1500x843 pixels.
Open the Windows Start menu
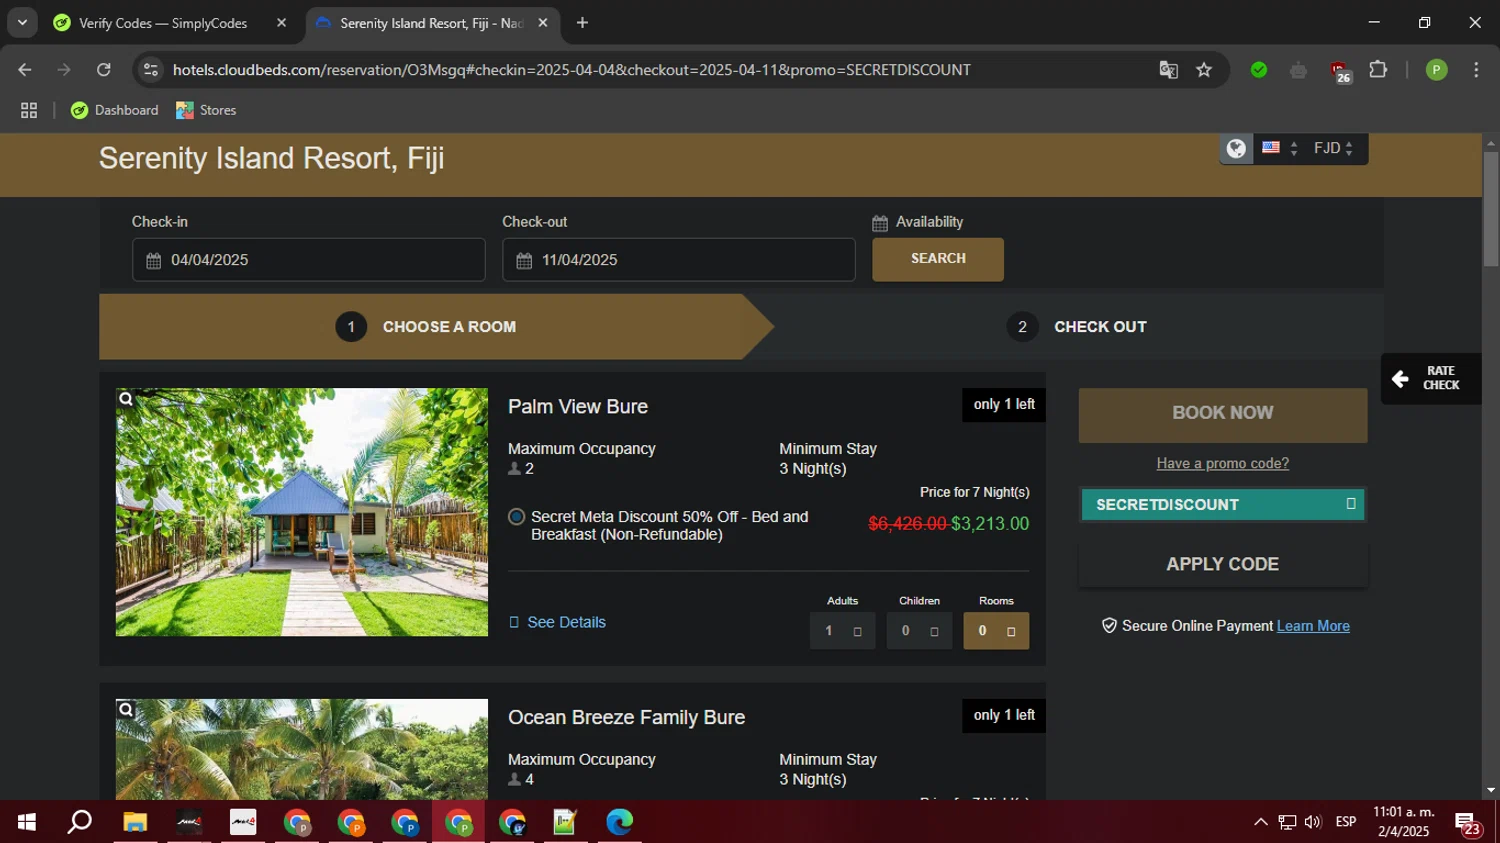[x=27, y=822]
